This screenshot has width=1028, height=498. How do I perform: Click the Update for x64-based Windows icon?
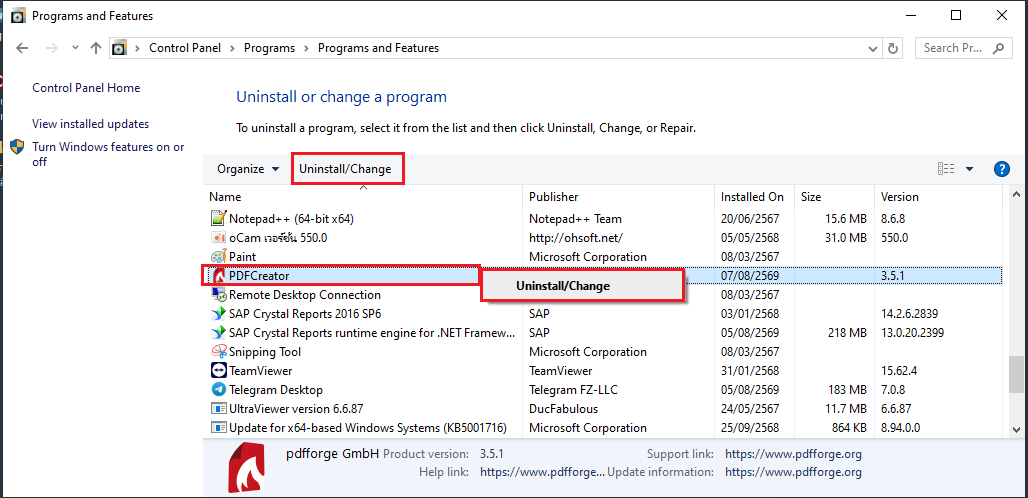[x=218, y=428]
